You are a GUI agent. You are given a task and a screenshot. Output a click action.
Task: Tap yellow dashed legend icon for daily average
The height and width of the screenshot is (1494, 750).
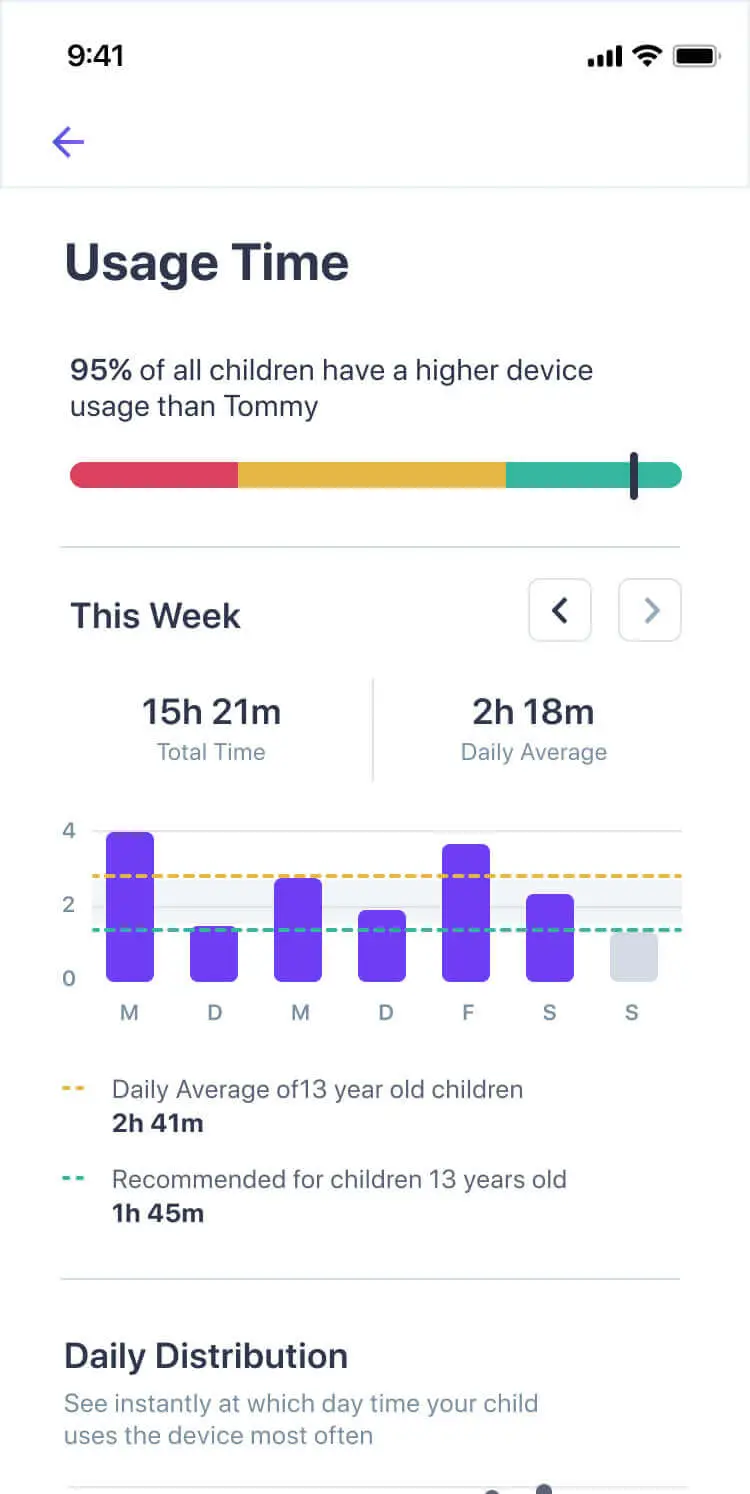click(73, 1089)
